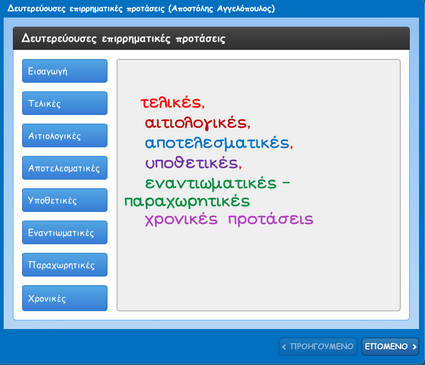
Task: Click the right chevron on ΕΠΟΜΕΝΟ
Action: (414, 347)
